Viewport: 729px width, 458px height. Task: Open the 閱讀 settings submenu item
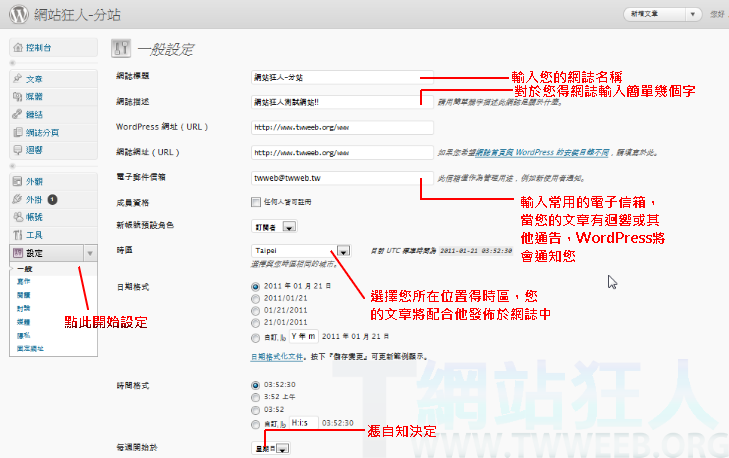coord(23,295)
